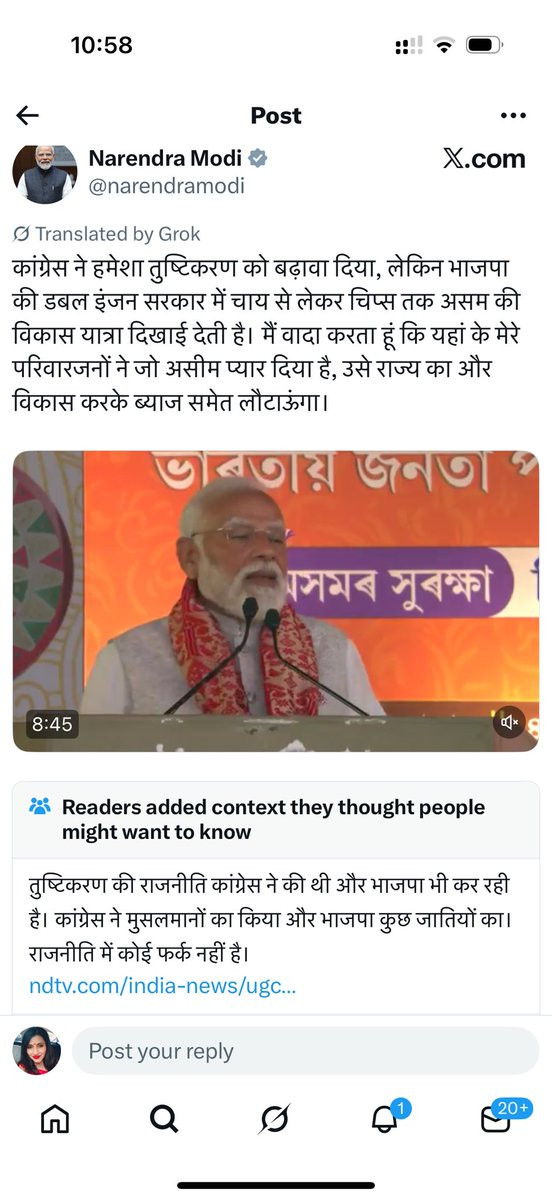
Task: Open the Search tab
Action: 164,1119
